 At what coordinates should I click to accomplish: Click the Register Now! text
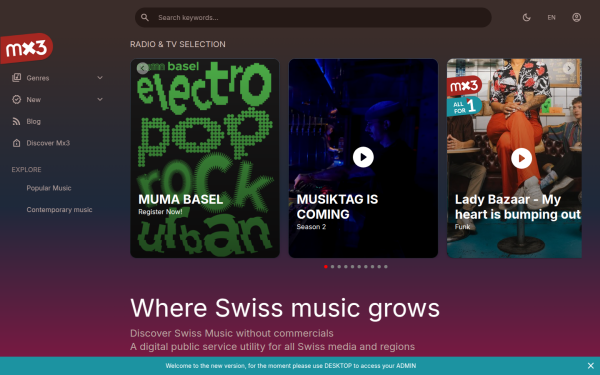click(160, 212)
